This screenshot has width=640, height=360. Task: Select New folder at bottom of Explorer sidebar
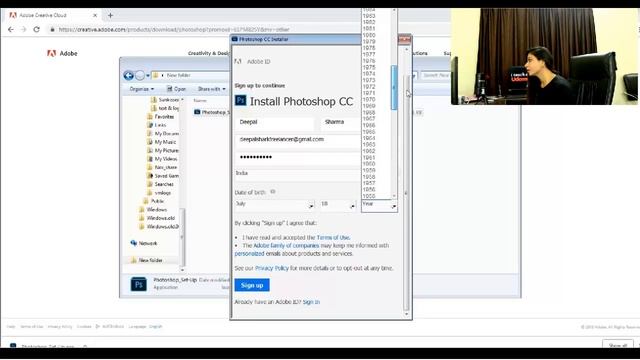147,260
